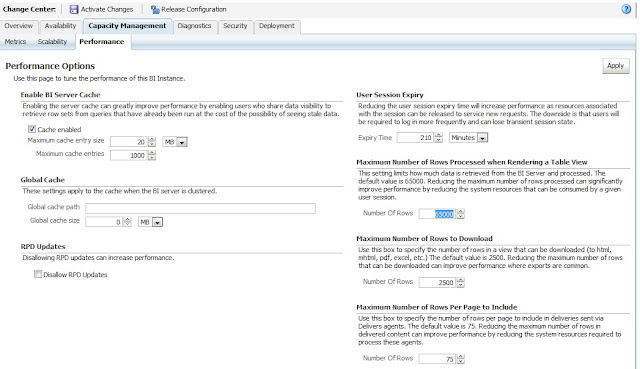Click Maximum Number of Rows to Download heading
The image size is (640, 369).
pyautogui.click(x=424, y=238)
